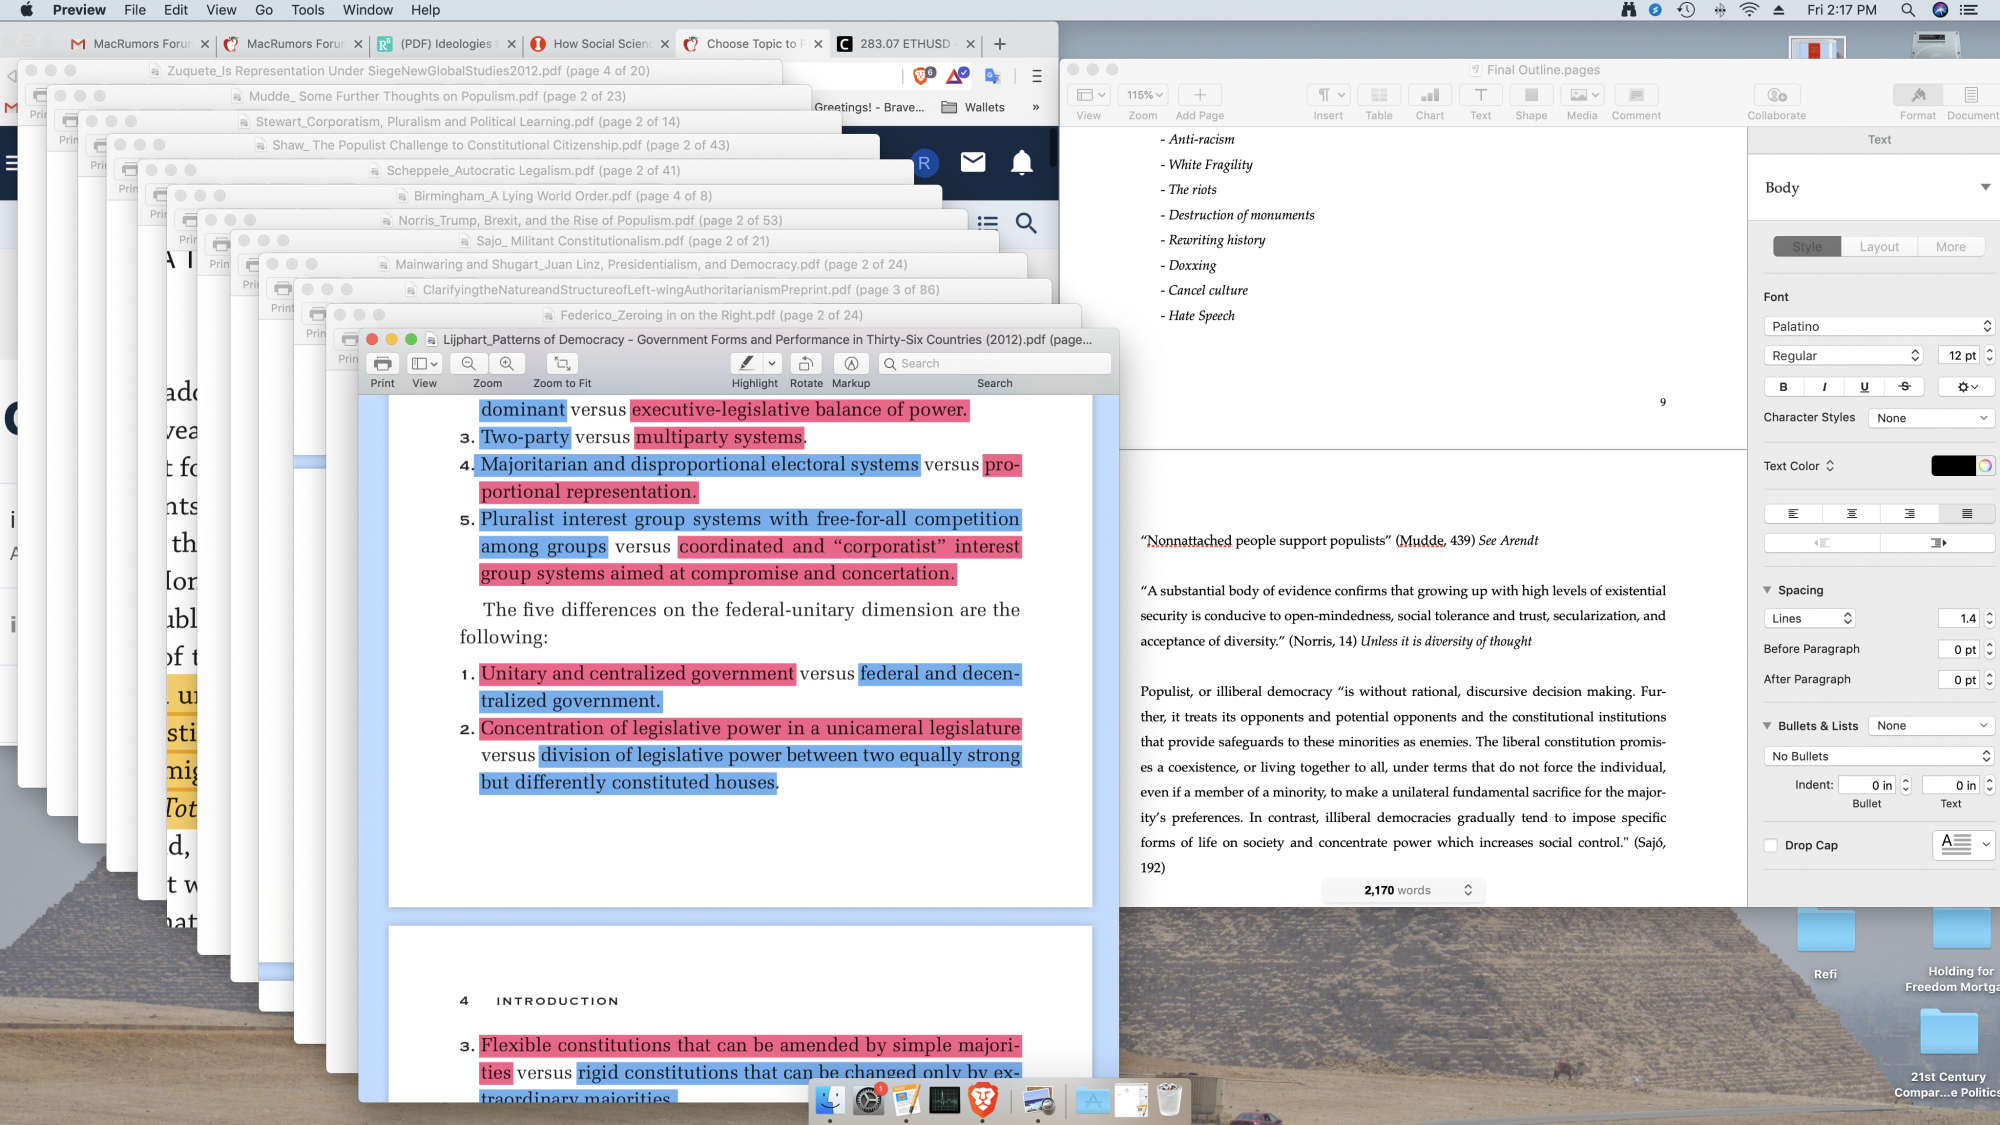Image resolution: width=2000 pixels, height=1125 pixels.
Task: Click search magnifier in browser page
Action: click(1026, 223)
